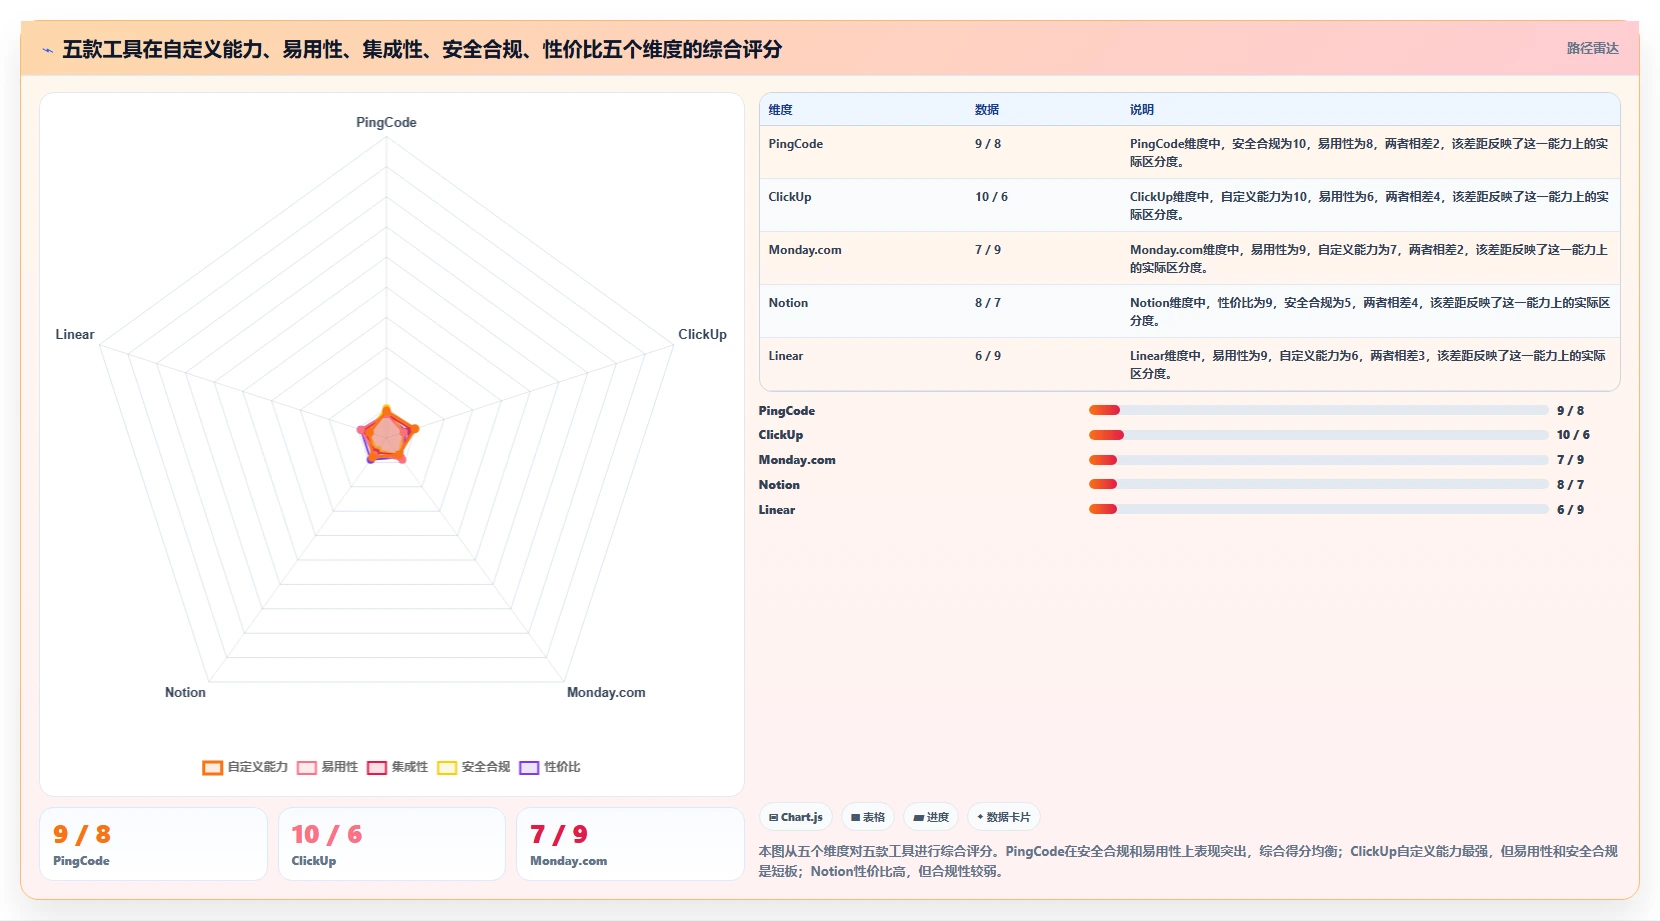Click the Notion description starting Notion维度中
The width and height of the screenshot is (1660, 921).
(x=1369, y=311)
